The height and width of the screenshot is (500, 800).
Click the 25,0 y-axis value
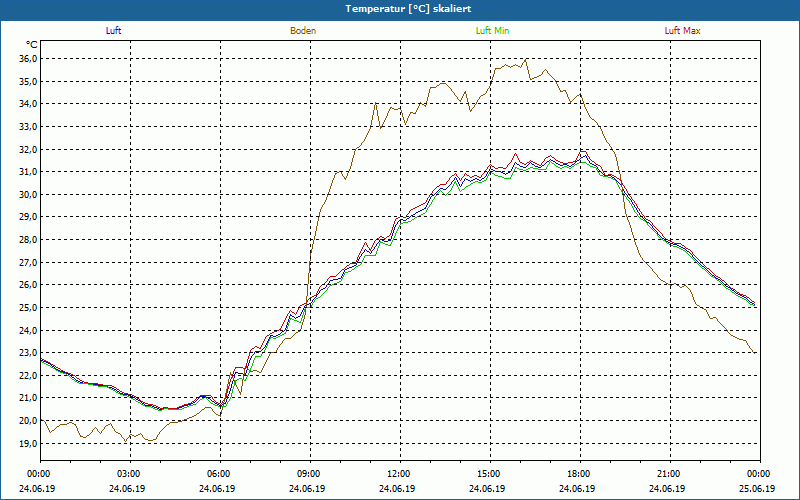pos(28,308)
